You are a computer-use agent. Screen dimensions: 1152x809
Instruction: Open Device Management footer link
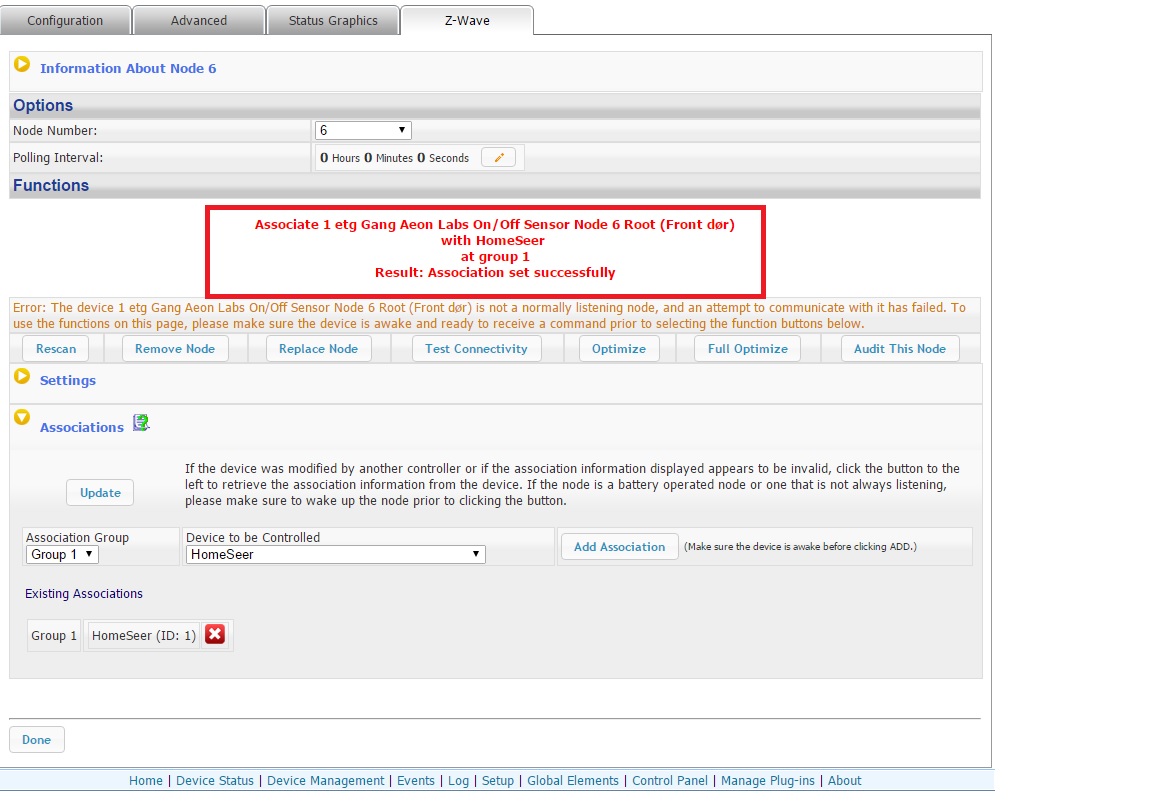click(325, 780)
